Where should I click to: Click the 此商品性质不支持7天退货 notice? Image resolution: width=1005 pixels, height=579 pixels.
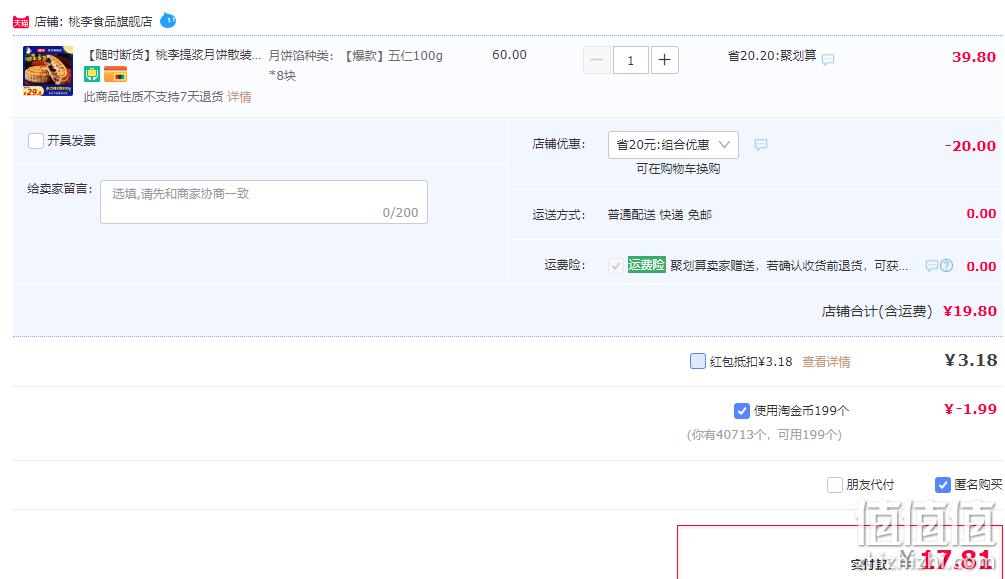point(154,97)
